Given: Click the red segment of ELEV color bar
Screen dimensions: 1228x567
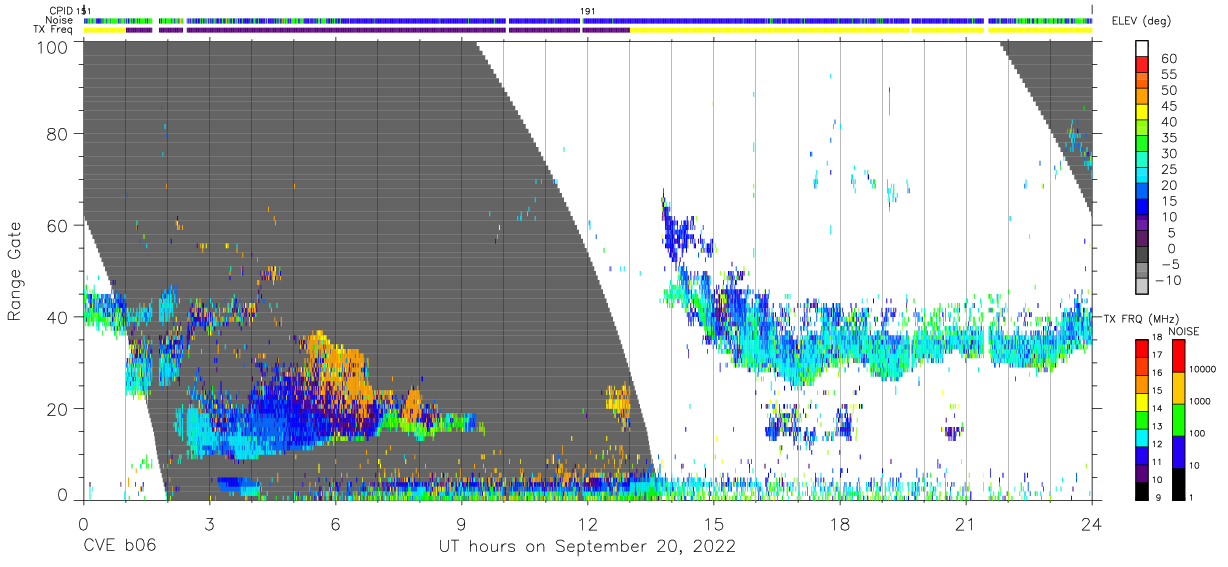Looking at the screenshot, I should 1142,66.
